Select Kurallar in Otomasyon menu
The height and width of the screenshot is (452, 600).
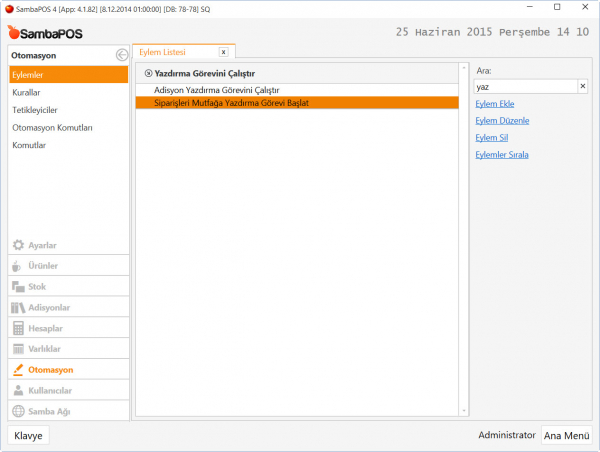point(26,92)
